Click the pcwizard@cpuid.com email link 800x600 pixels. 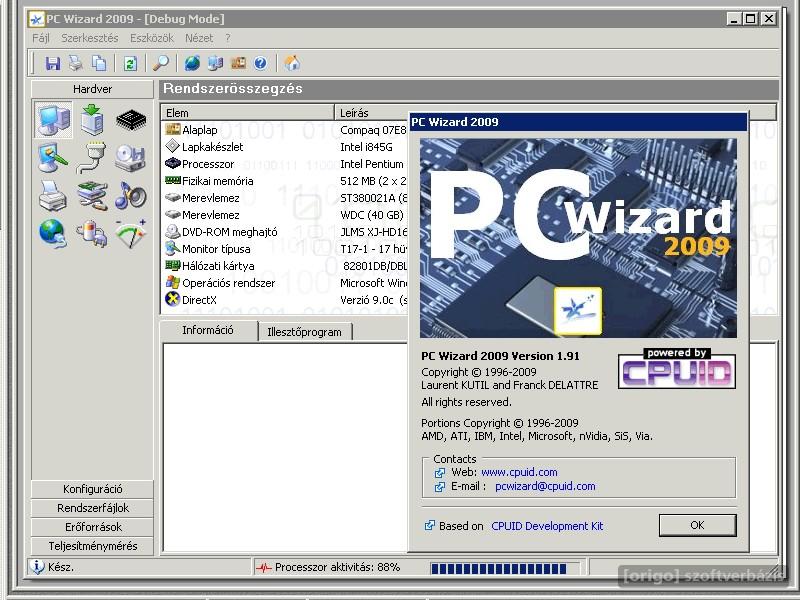click(545, 486)
